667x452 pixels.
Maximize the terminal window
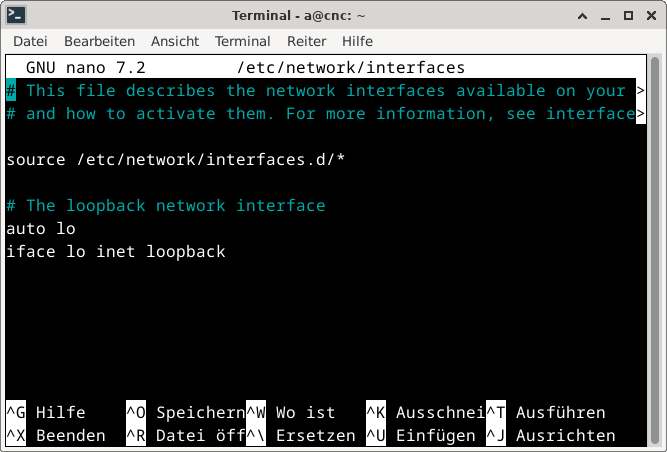click(x=628, y=16)
